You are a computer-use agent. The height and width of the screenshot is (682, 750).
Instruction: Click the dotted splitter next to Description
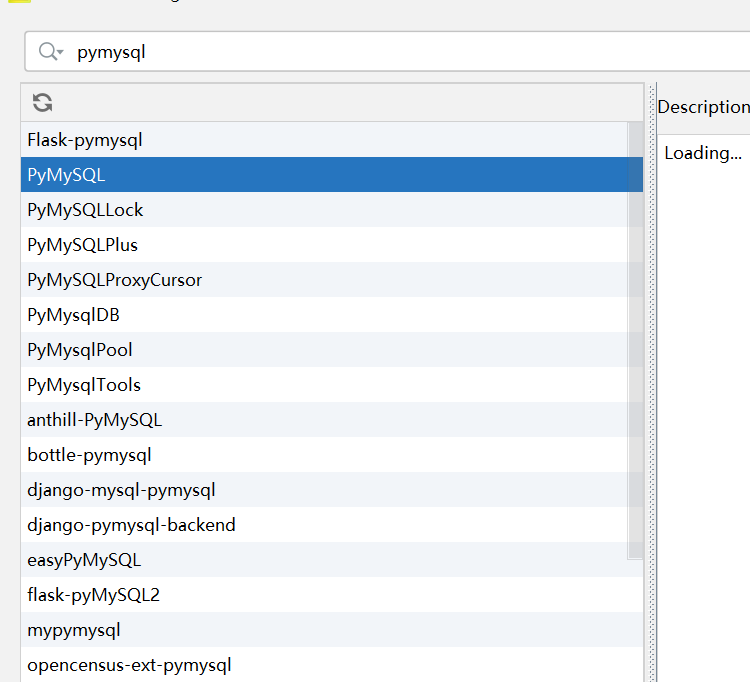click(651, 383)
